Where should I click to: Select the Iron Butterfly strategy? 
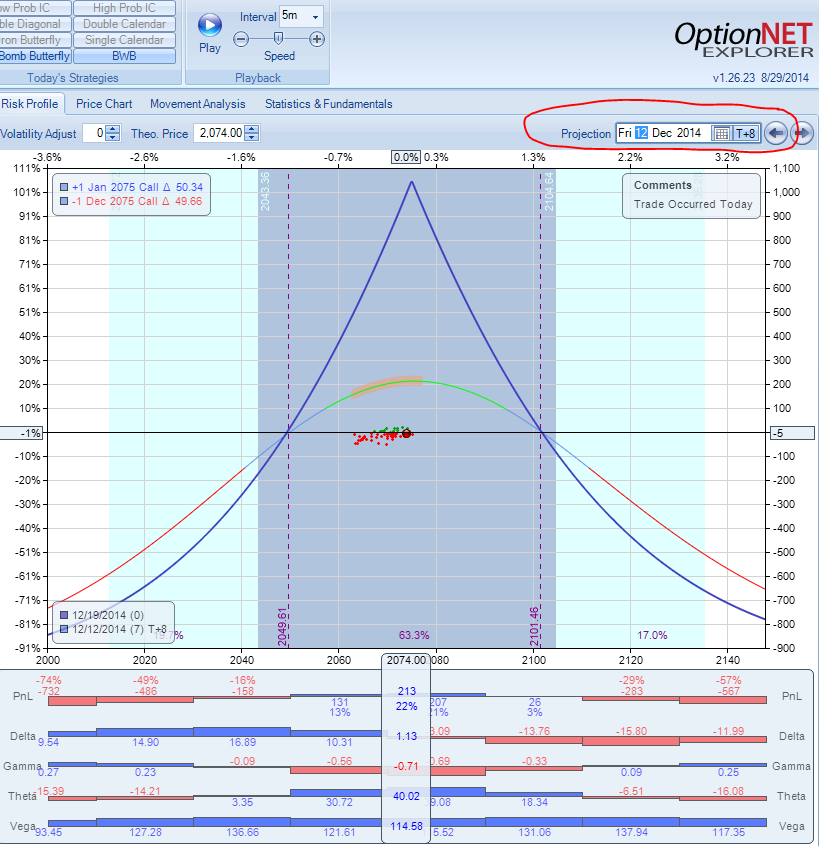point(35,40)
